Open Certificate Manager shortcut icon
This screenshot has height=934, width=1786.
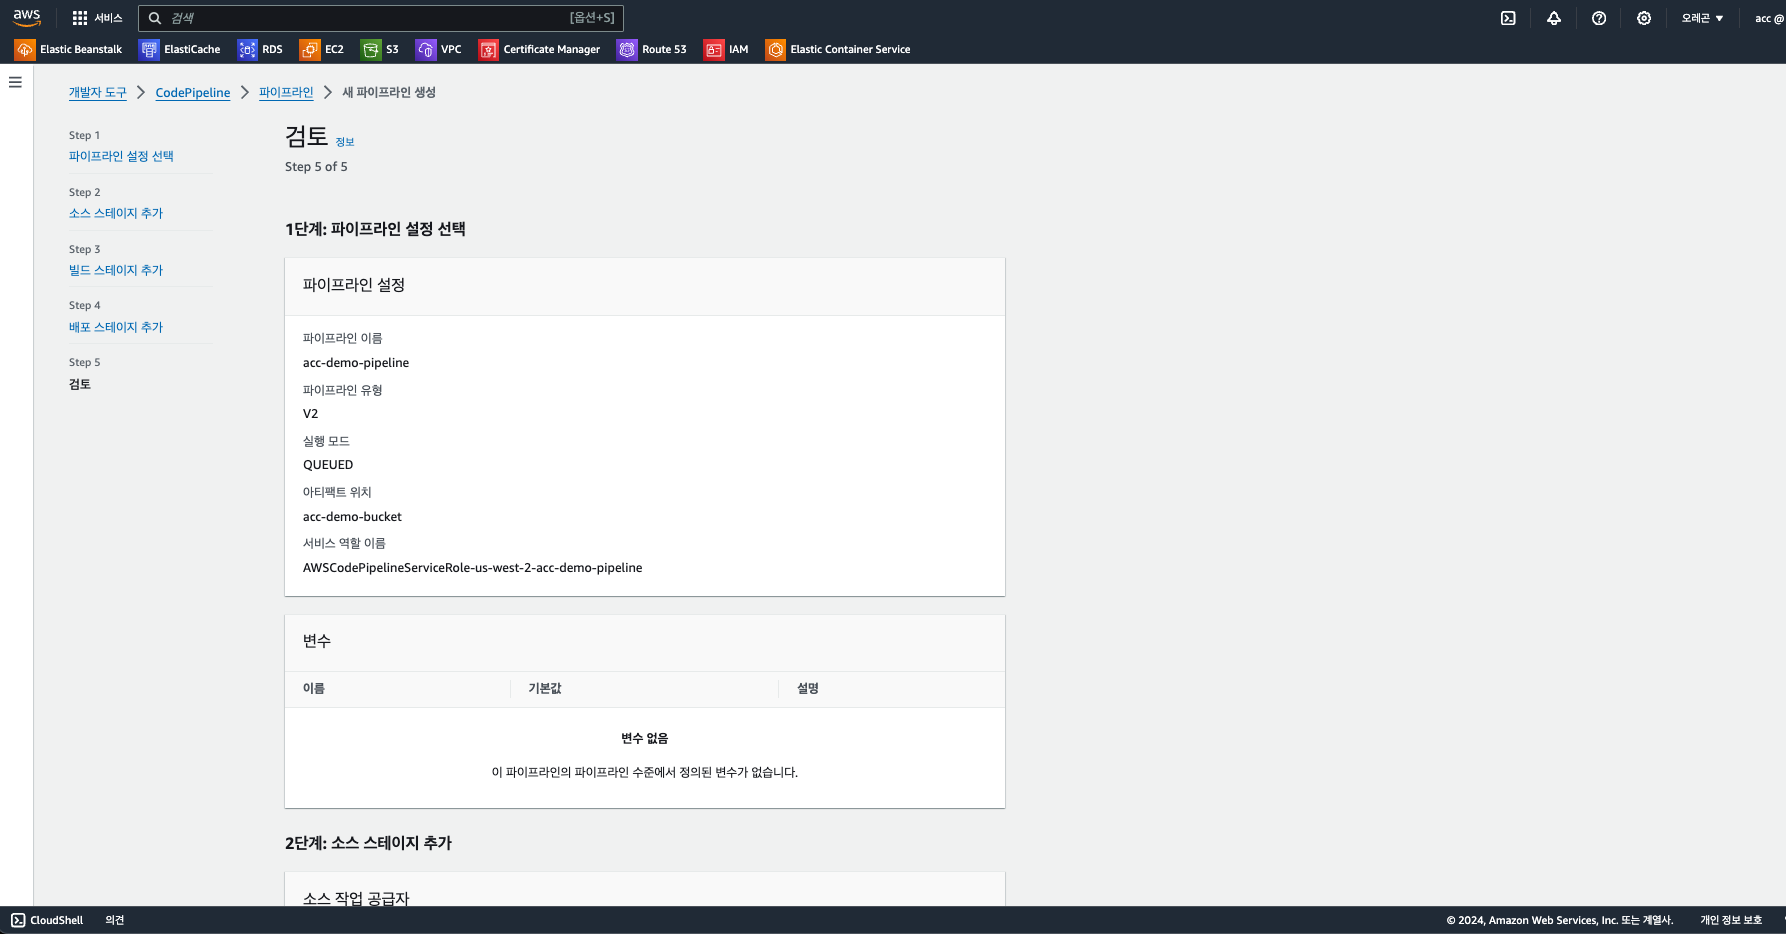click(x=488, y=49)
